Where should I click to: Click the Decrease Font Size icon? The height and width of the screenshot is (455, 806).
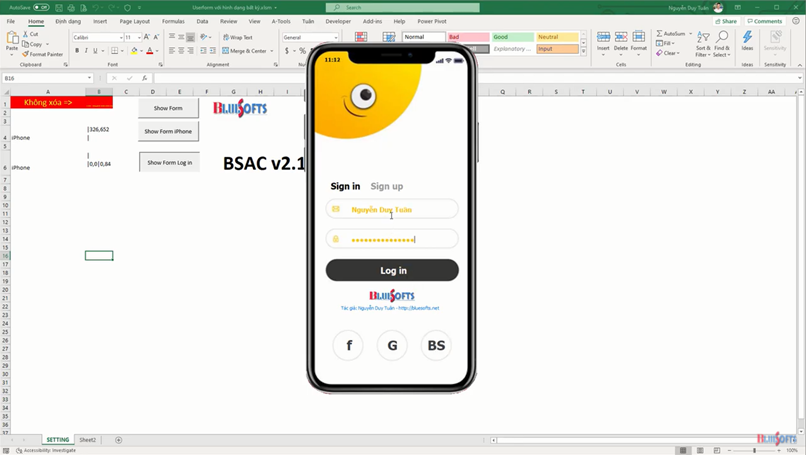(x=156, y=37)
